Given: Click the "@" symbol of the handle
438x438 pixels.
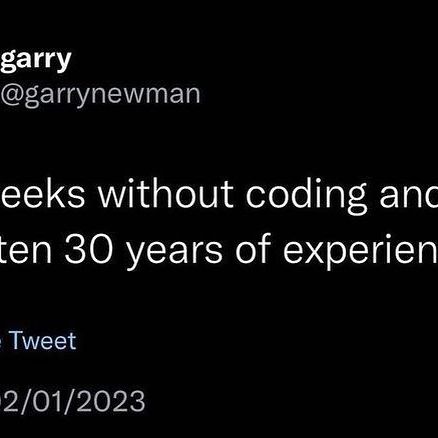Looking at the screenshot, I should pyautogui.click(x=11, y=95).
